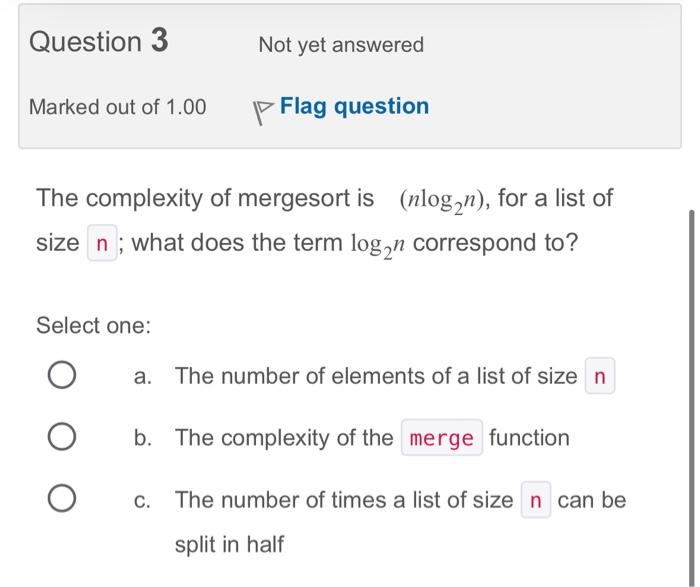Image resolution: width=700 pixels, height=587 pixels.
Task: Select radio button for option b
Action: click(x=62, y=436)
